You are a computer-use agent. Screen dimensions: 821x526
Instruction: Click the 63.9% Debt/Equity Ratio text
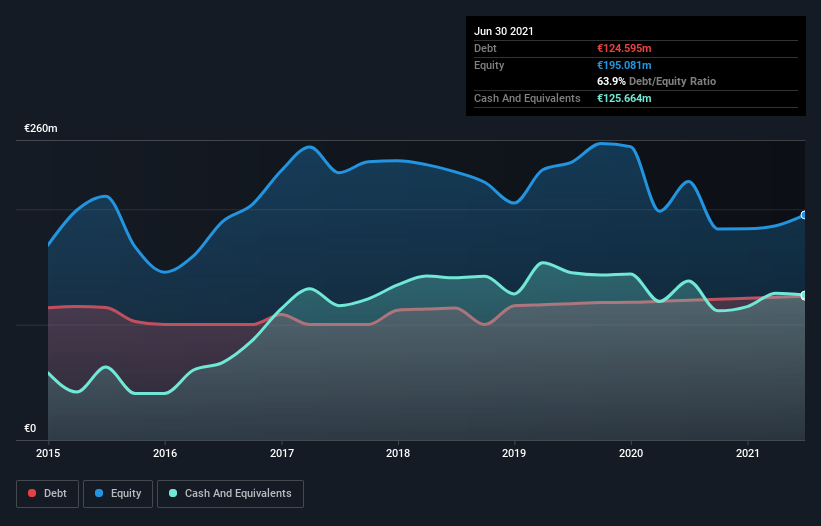click(x=657, y=81)
